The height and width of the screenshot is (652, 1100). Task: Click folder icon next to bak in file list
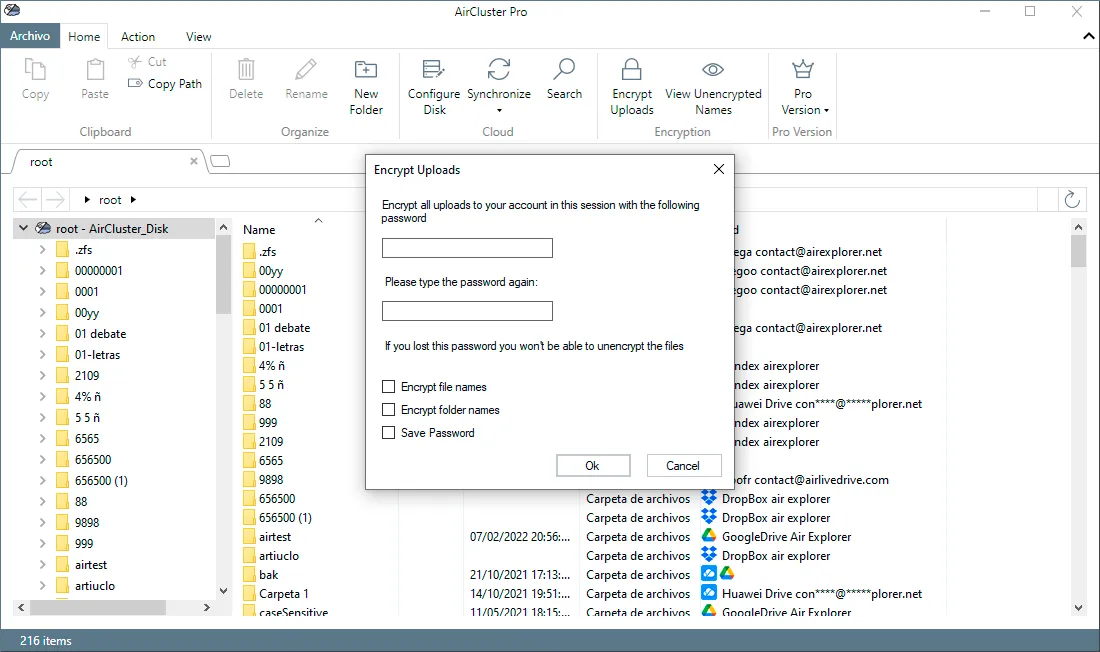[x=249, y=575]
